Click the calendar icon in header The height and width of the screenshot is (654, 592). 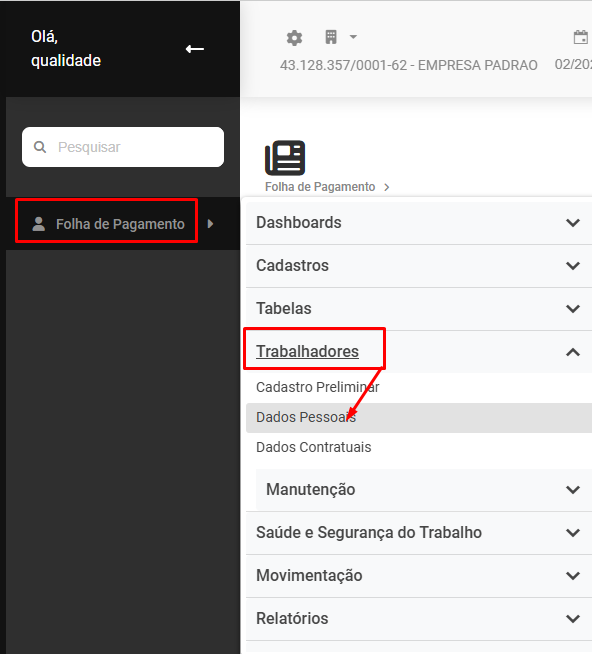(580, 37)
